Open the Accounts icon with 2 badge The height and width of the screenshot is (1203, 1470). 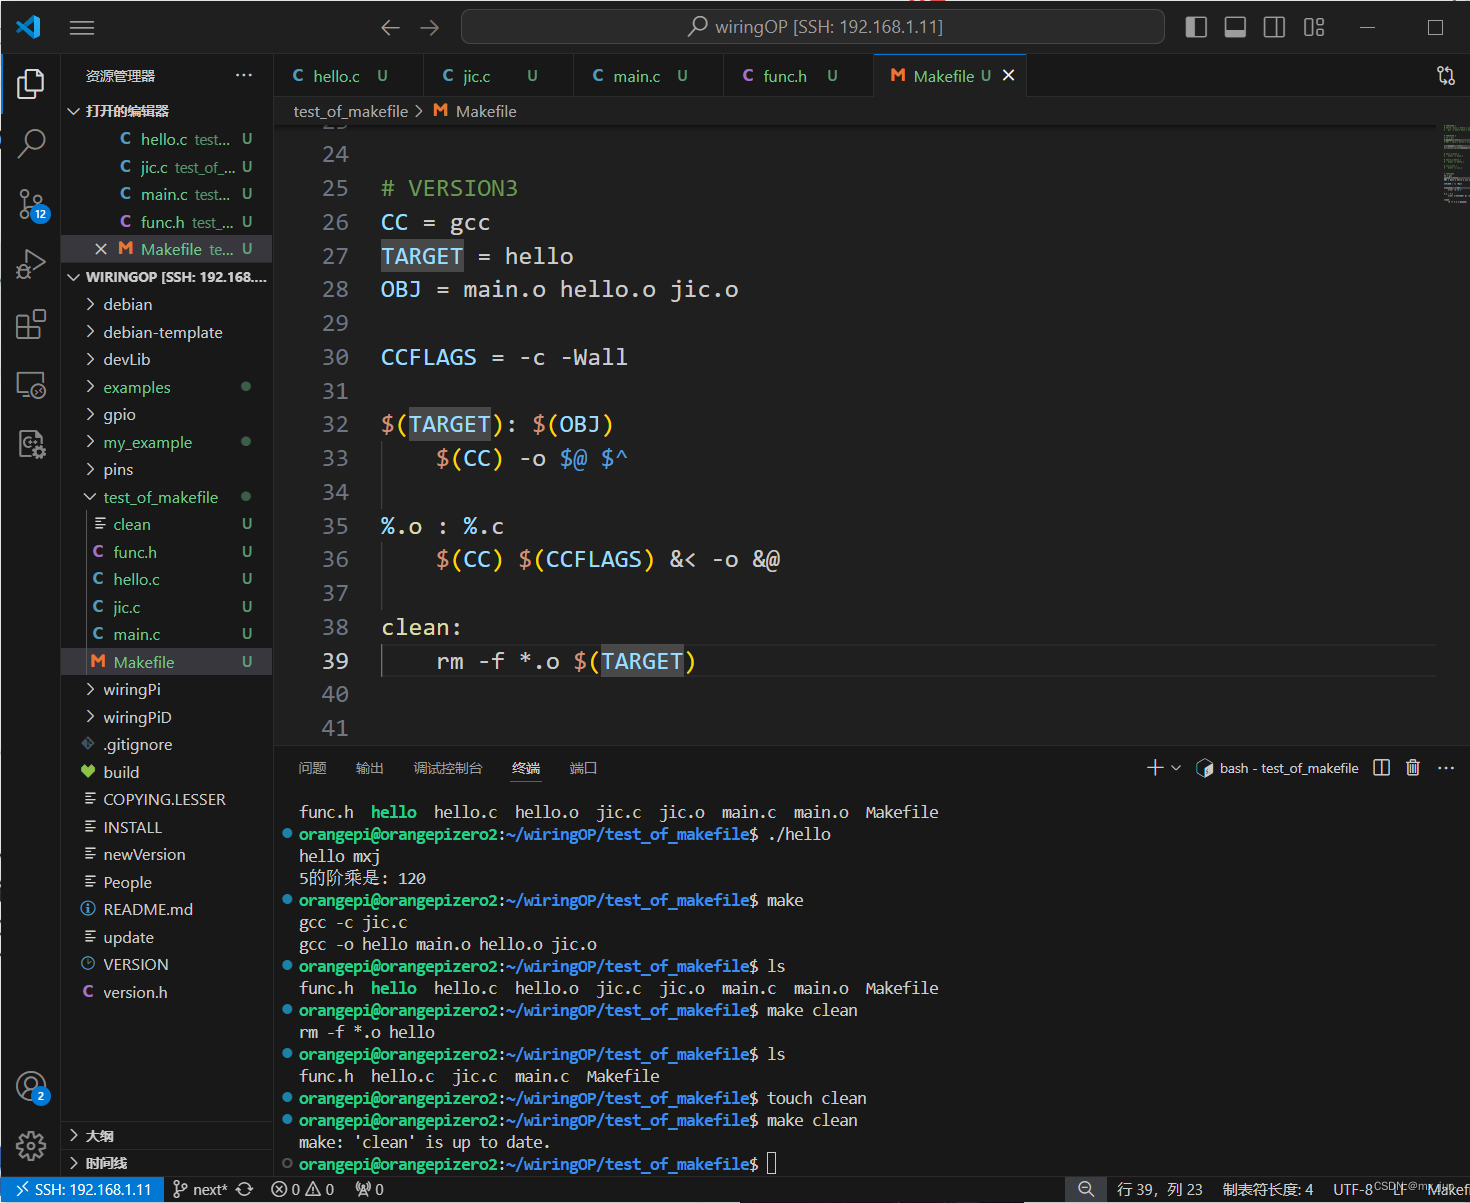tap(31, 1087)
